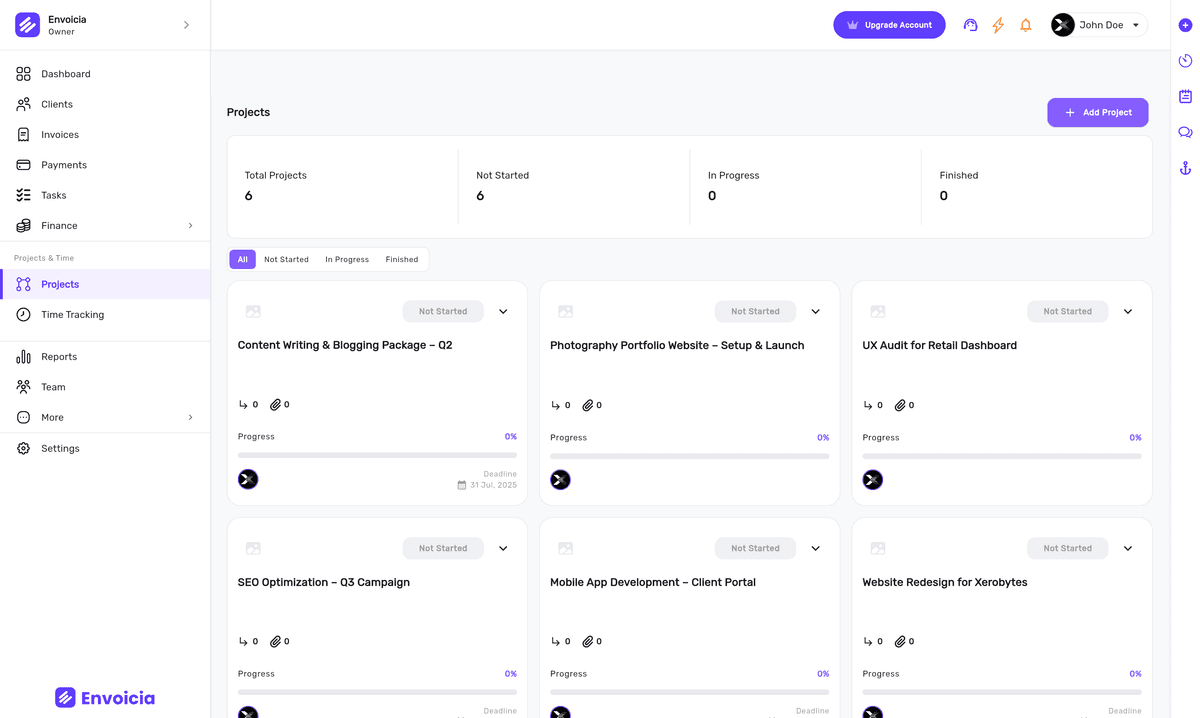Click the UX Audit project progress bar
This screenshot has width=1200, height=718.
pos(1001,454)
